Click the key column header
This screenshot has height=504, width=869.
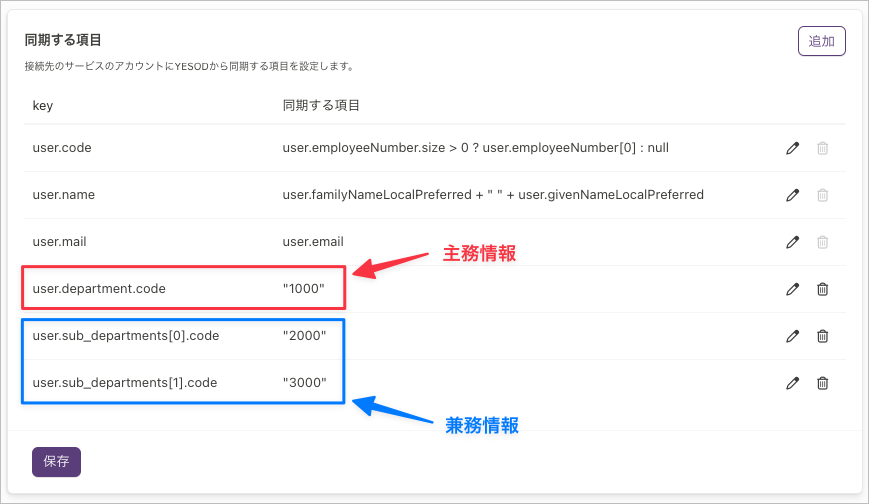point(43,106)
